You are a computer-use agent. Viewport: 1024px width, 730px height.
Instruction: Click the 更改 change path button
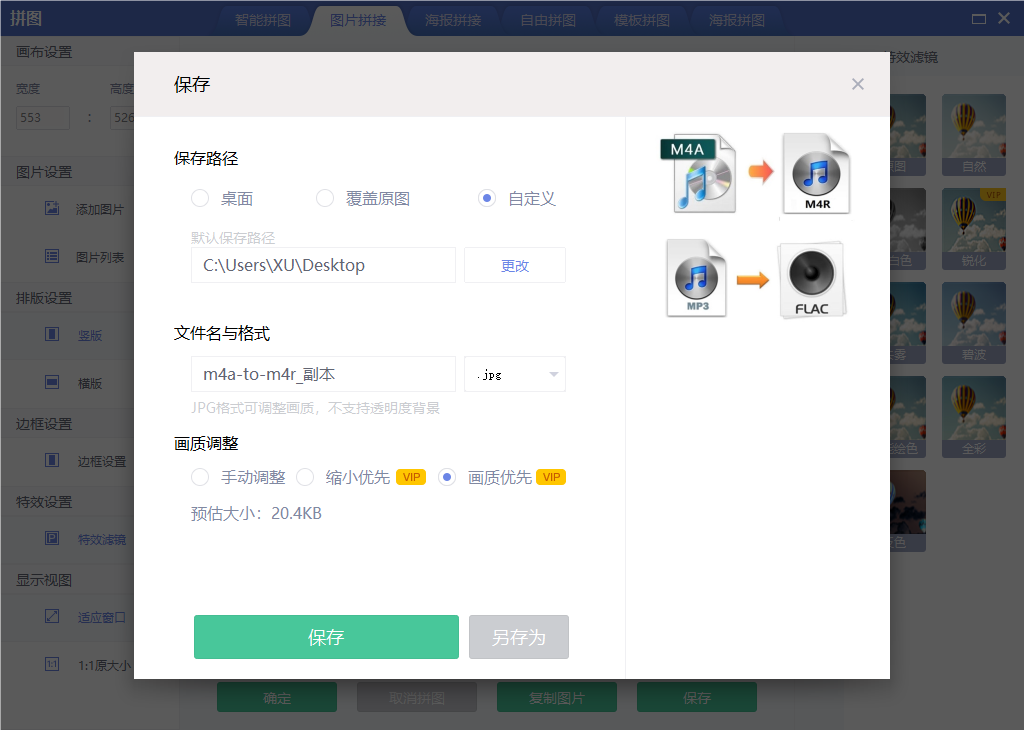click(514, 264)
